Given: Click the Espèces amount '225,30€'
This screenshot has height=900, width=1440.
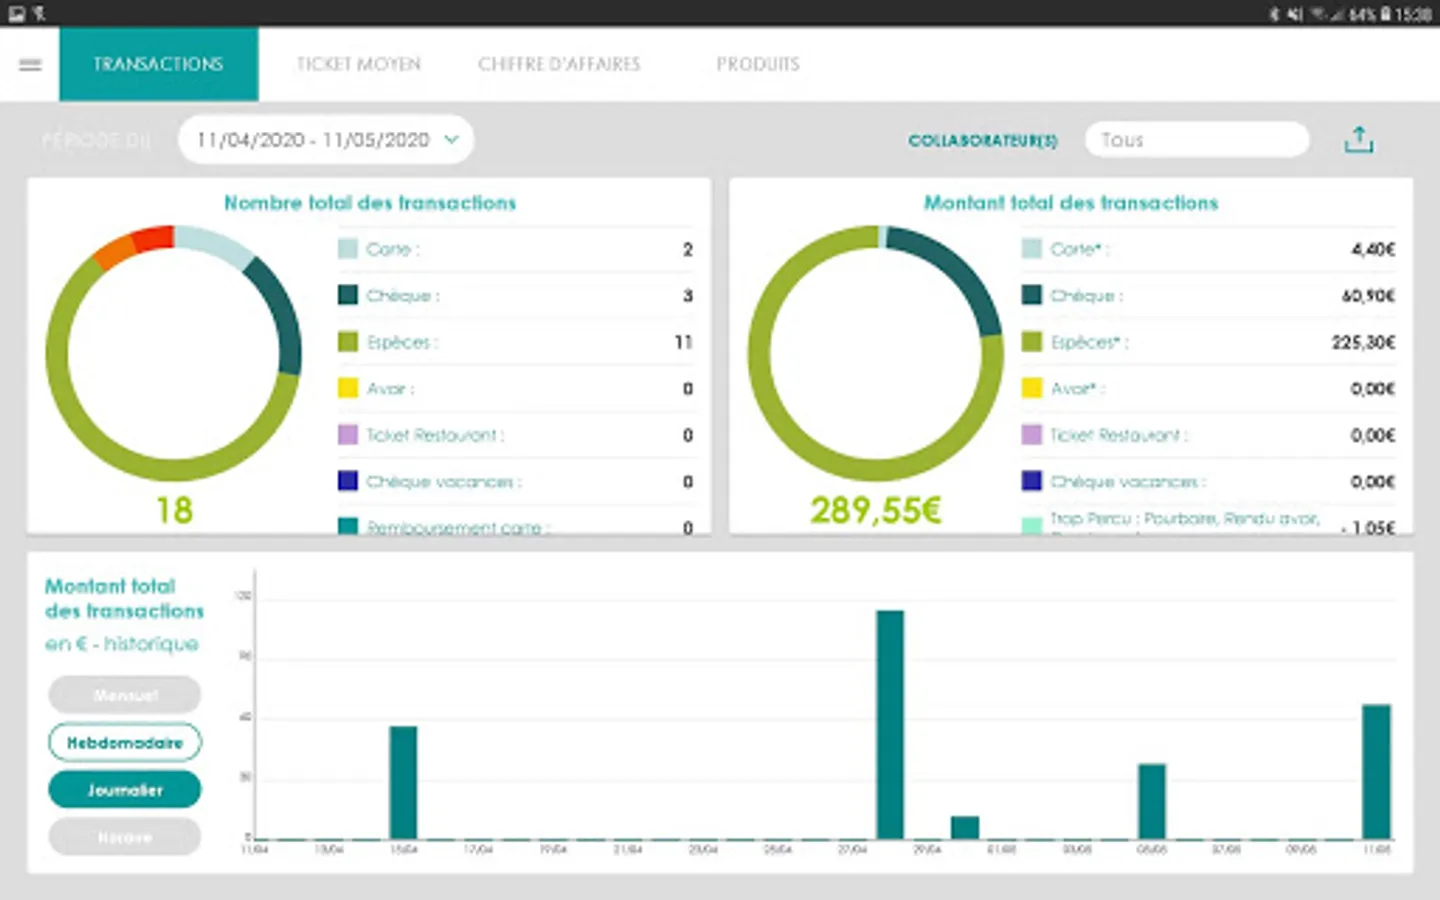Looking at the screenshot, I should (x=1363, y=342).
